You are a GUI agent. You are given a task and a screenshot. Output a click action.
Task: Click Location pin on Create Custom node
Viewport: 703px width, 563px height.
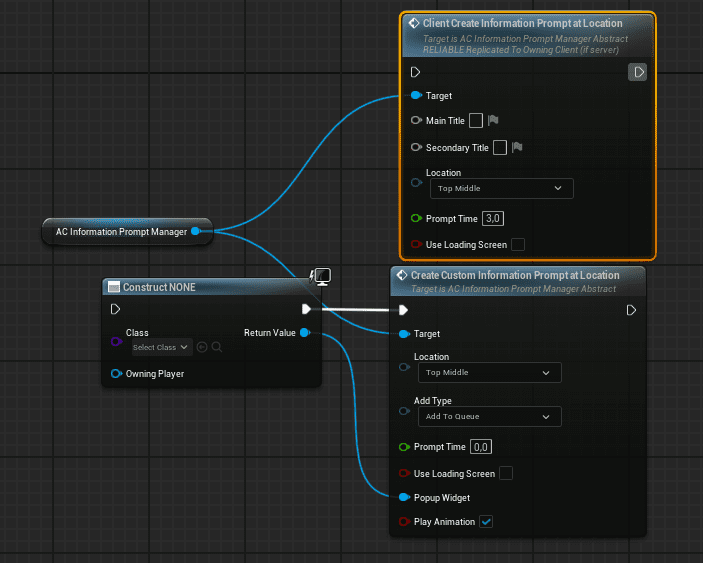(x=404, y=367)
